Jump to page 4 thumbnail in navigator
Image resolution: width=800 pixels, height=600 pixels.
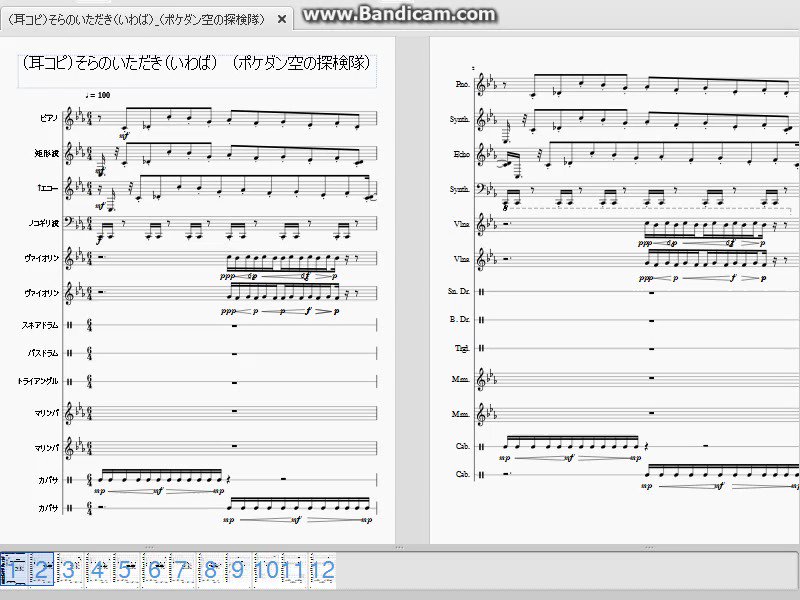point(97,569)
